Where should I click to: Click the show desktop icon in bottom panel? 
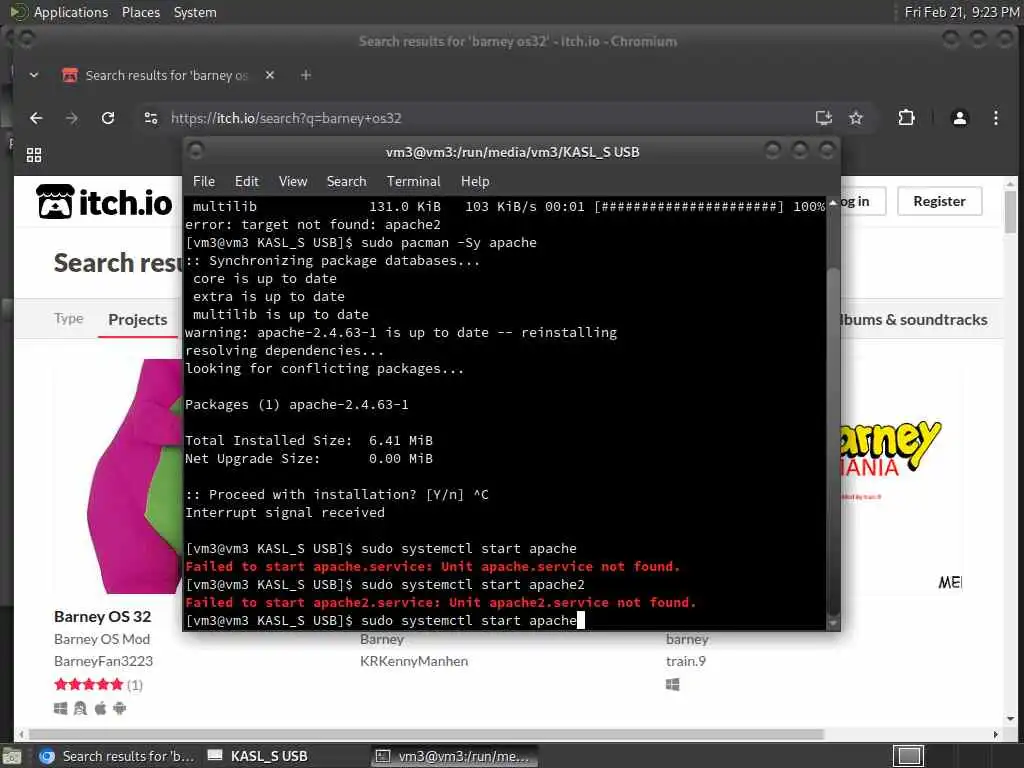coord(12,757)
